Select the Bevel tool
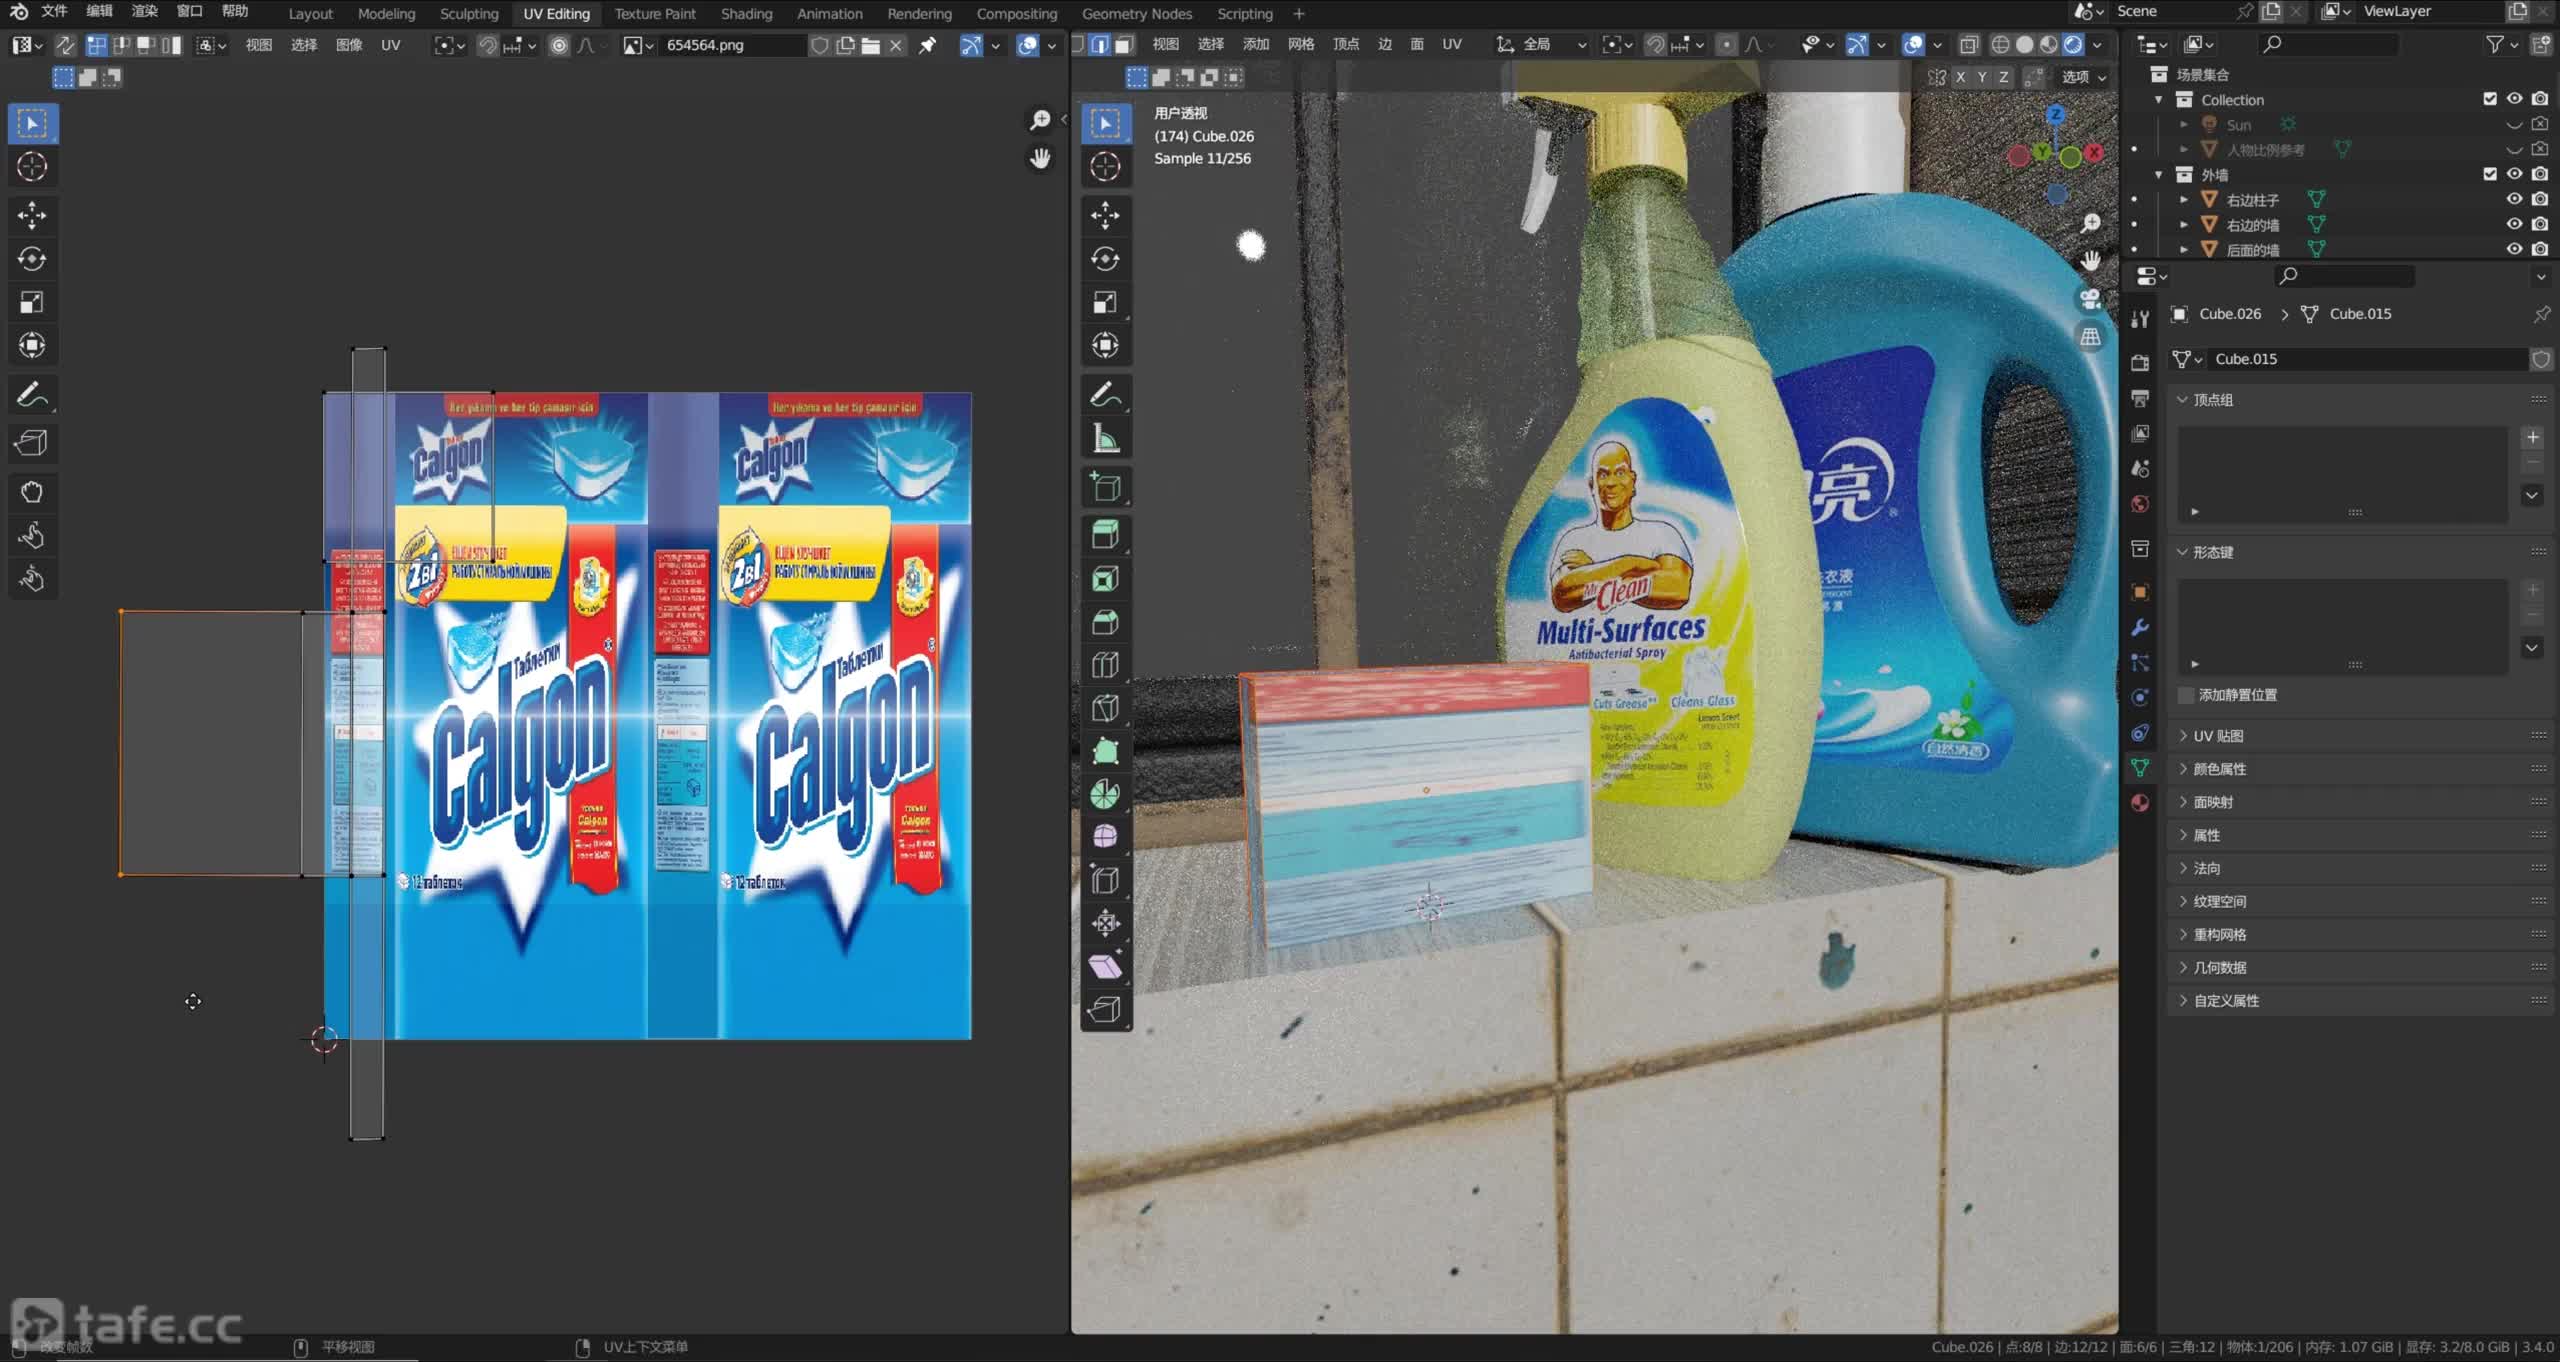The image size is (2560, 1362). (x=1105, y=622)
